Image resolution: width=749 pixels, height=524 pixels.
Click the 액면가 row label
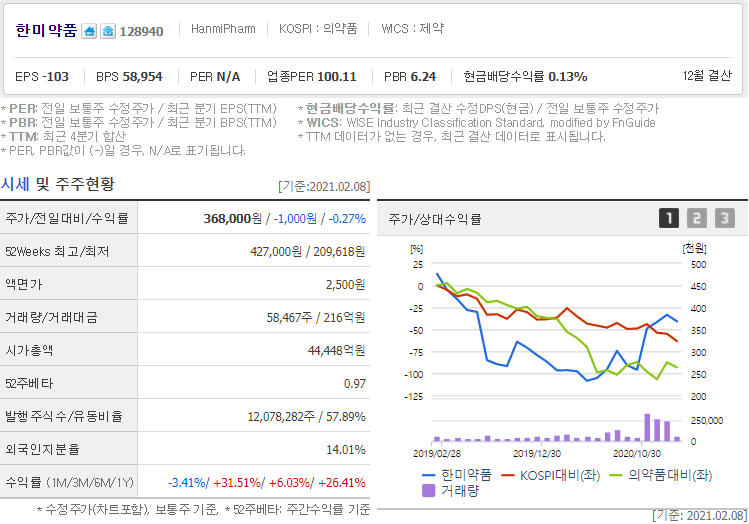point(23,285)
